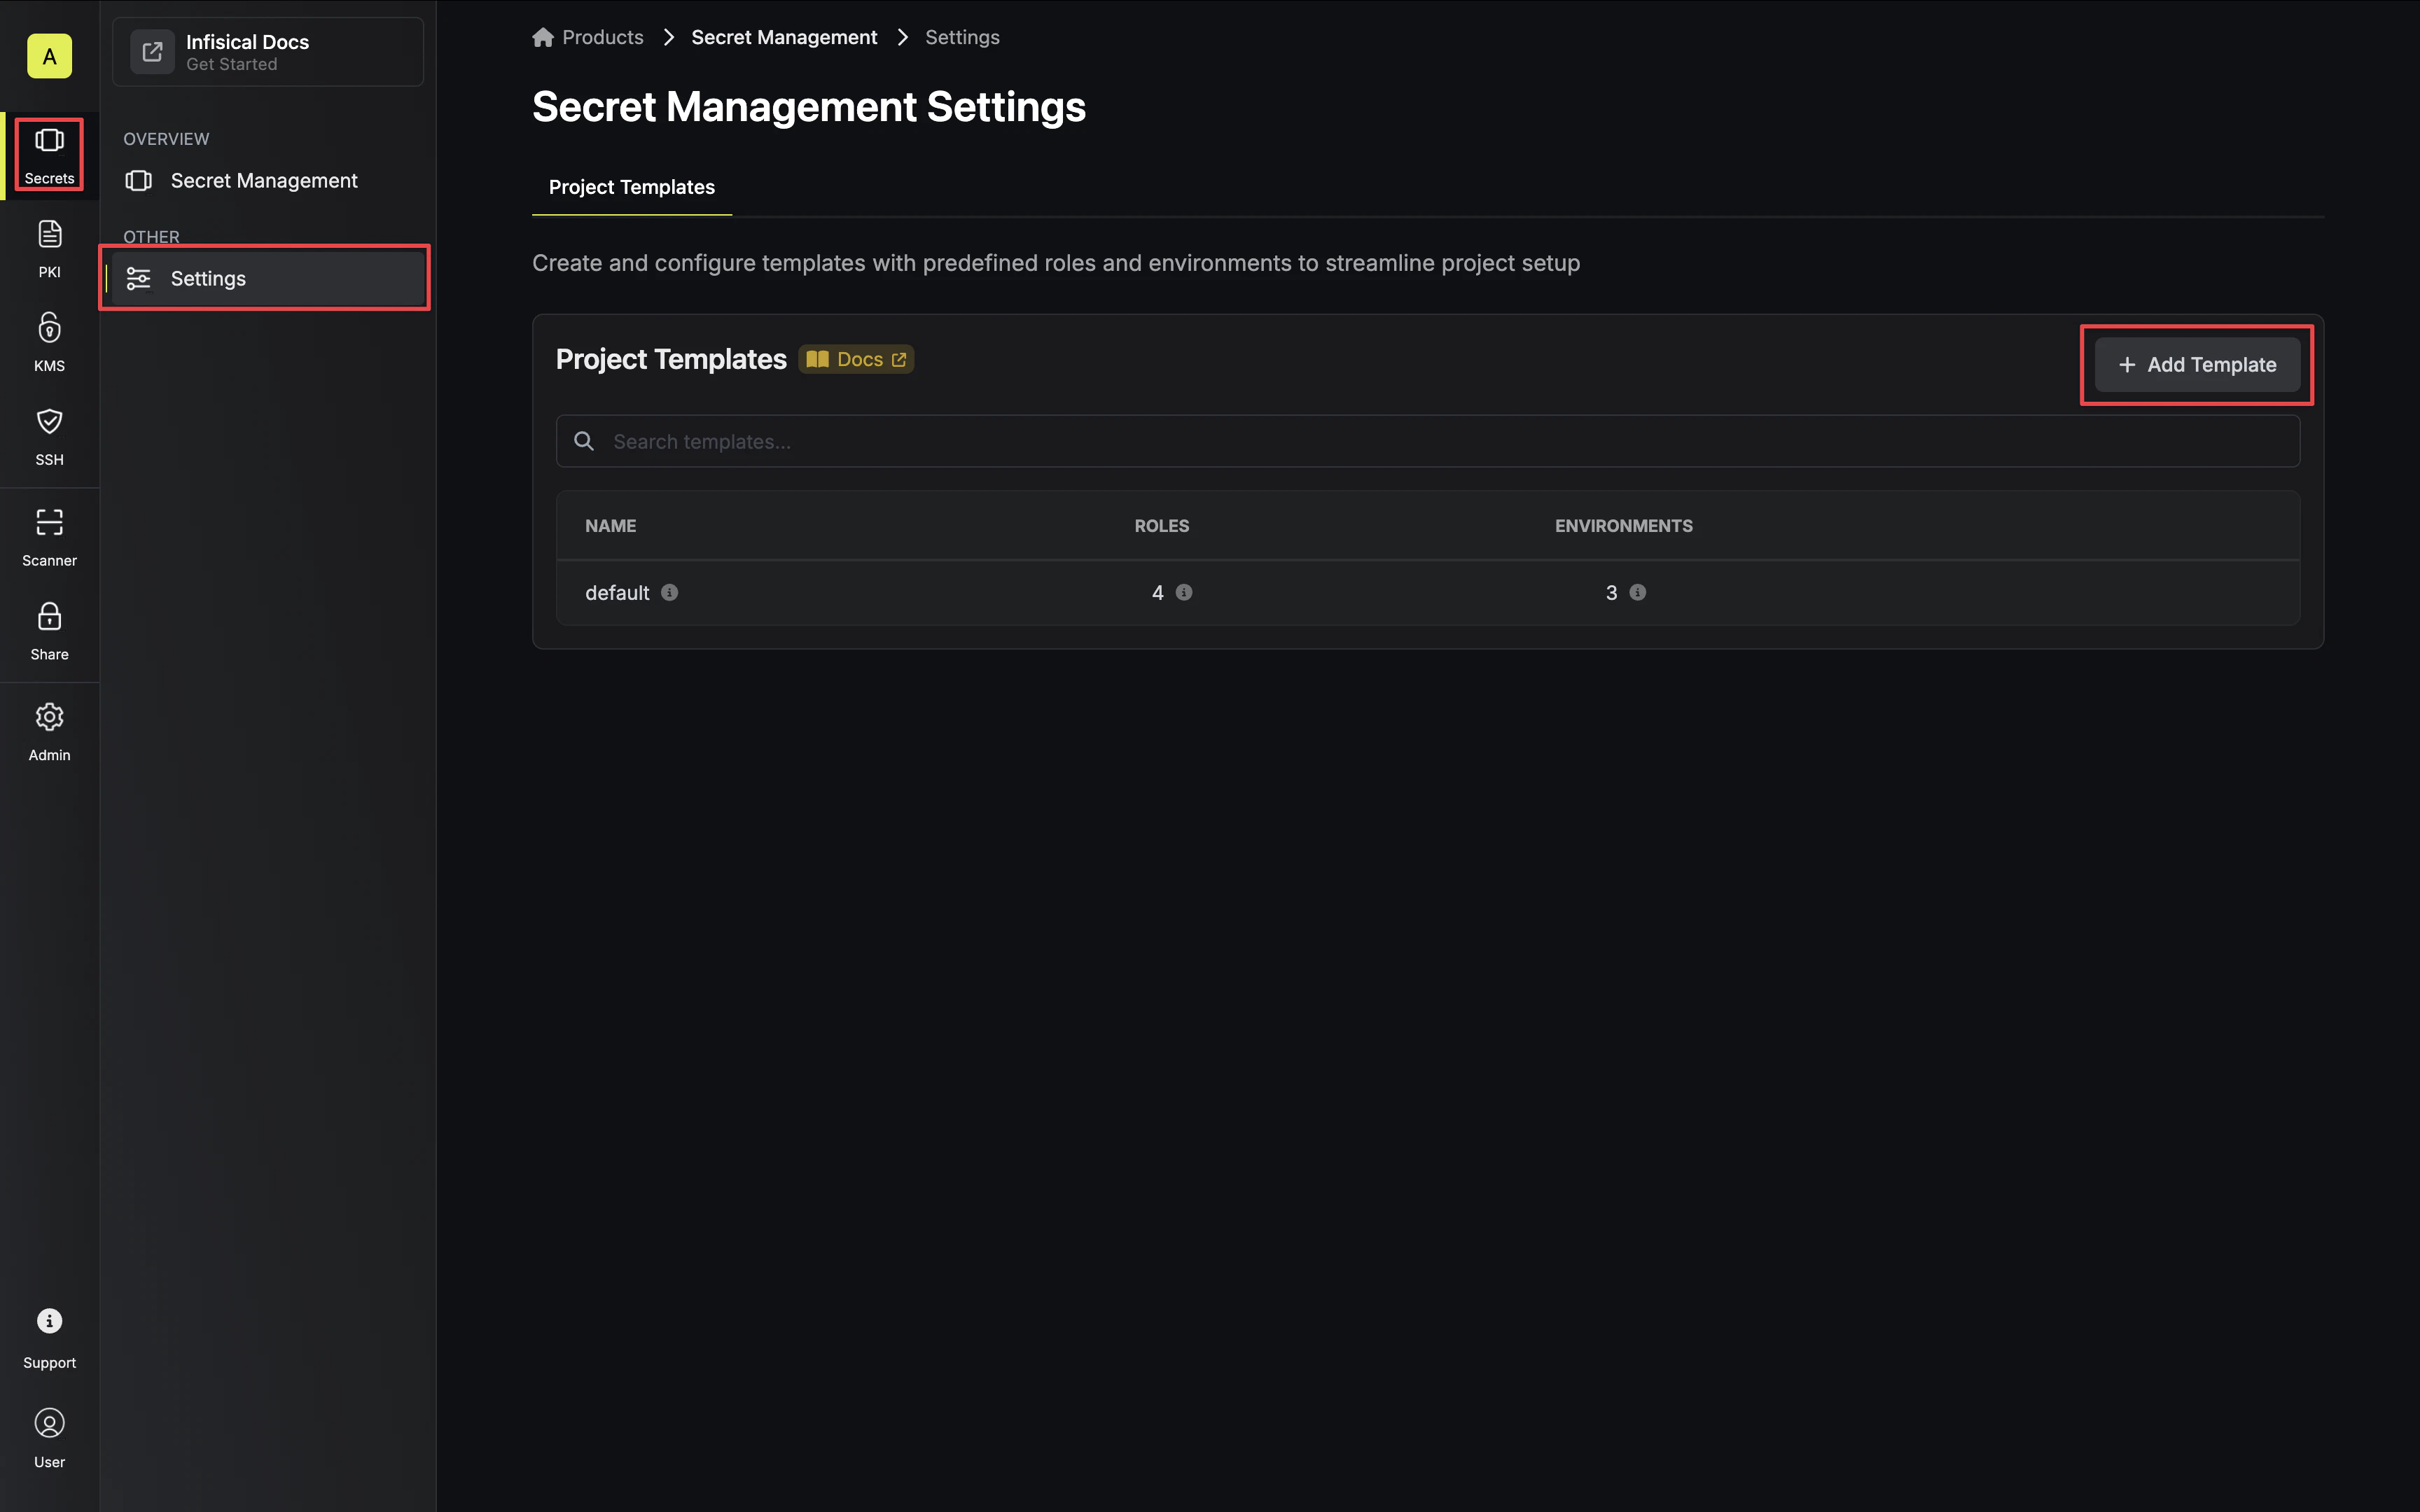Screen dimensions: 2420x1512
Task: Click the home icon in breadcrumb
Action: click(543, 37)
